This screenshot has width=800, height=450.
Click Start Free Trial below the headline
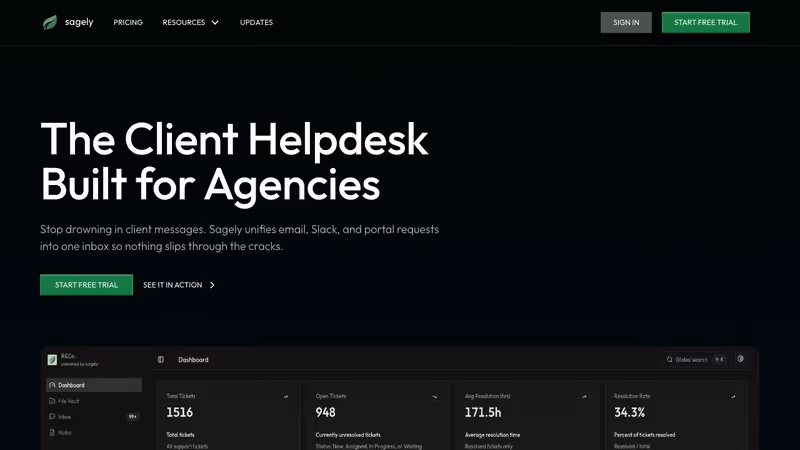[x=86, y=285]
